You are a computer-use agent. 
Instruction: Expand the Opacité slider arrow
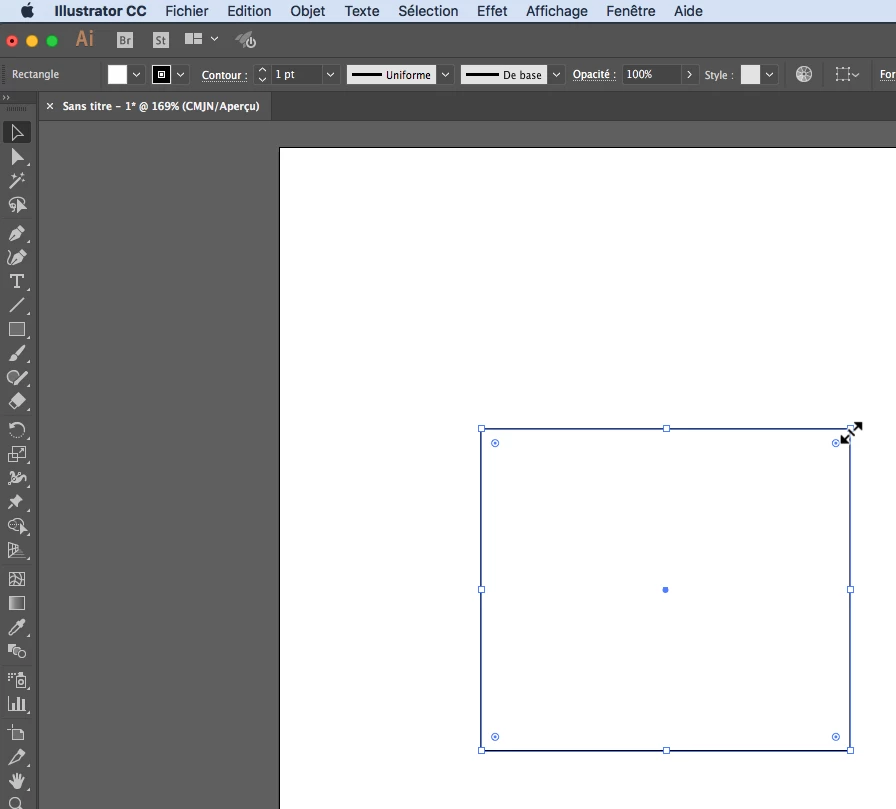coord(689,74)
